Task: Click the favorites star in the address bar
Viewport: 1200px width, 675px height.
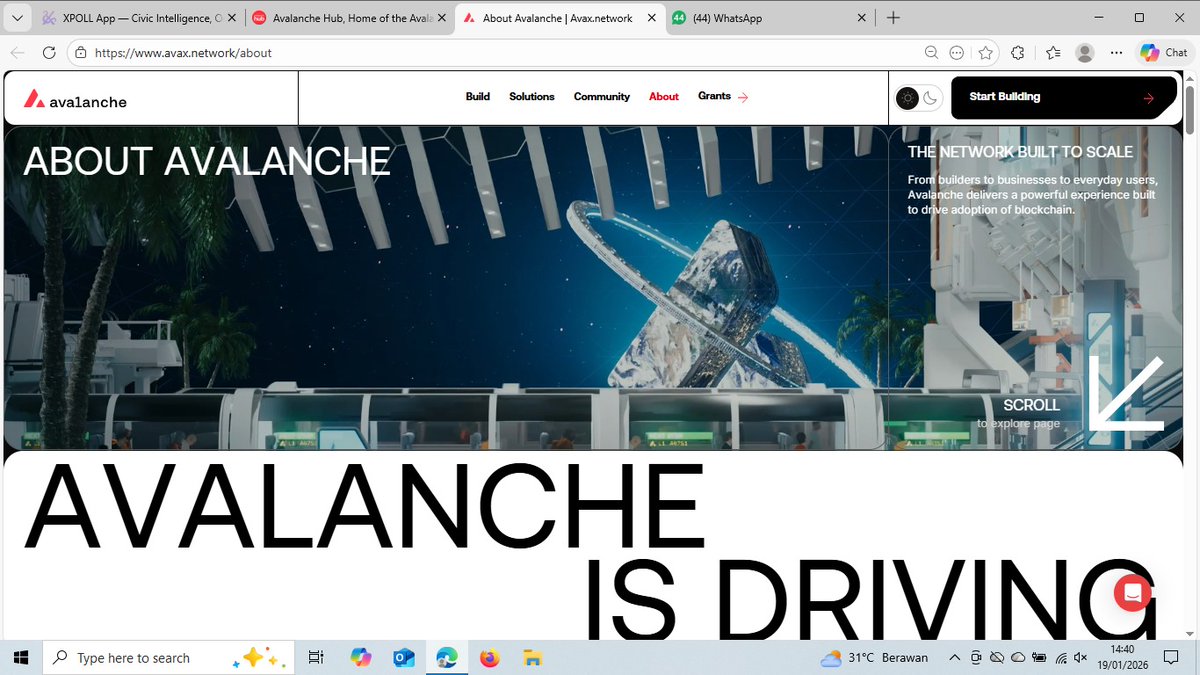Action: point(987,52)
